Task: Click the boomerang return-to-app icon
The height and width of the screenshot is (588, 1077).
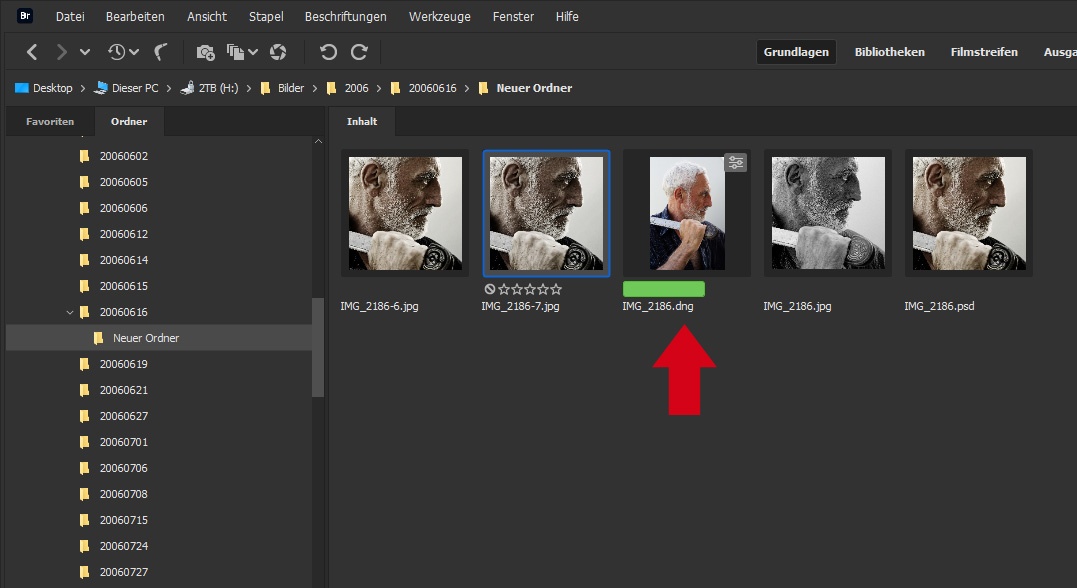Action: tap(161, 52)
